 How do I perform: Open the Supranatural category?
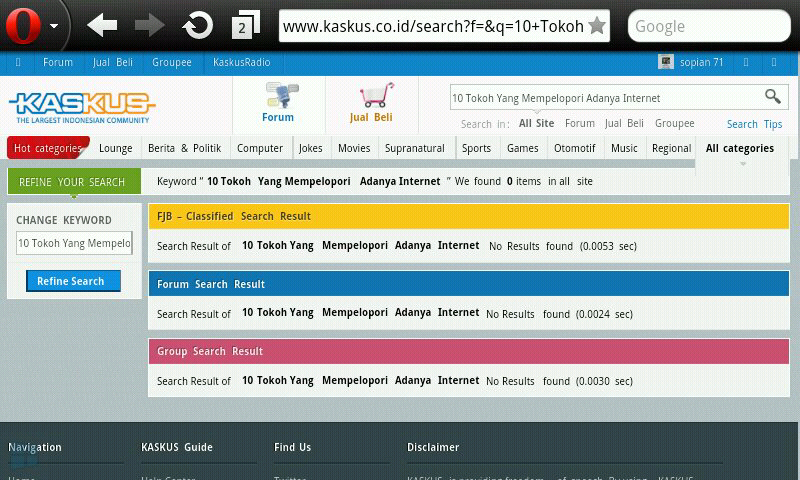(x=414, y=148)
